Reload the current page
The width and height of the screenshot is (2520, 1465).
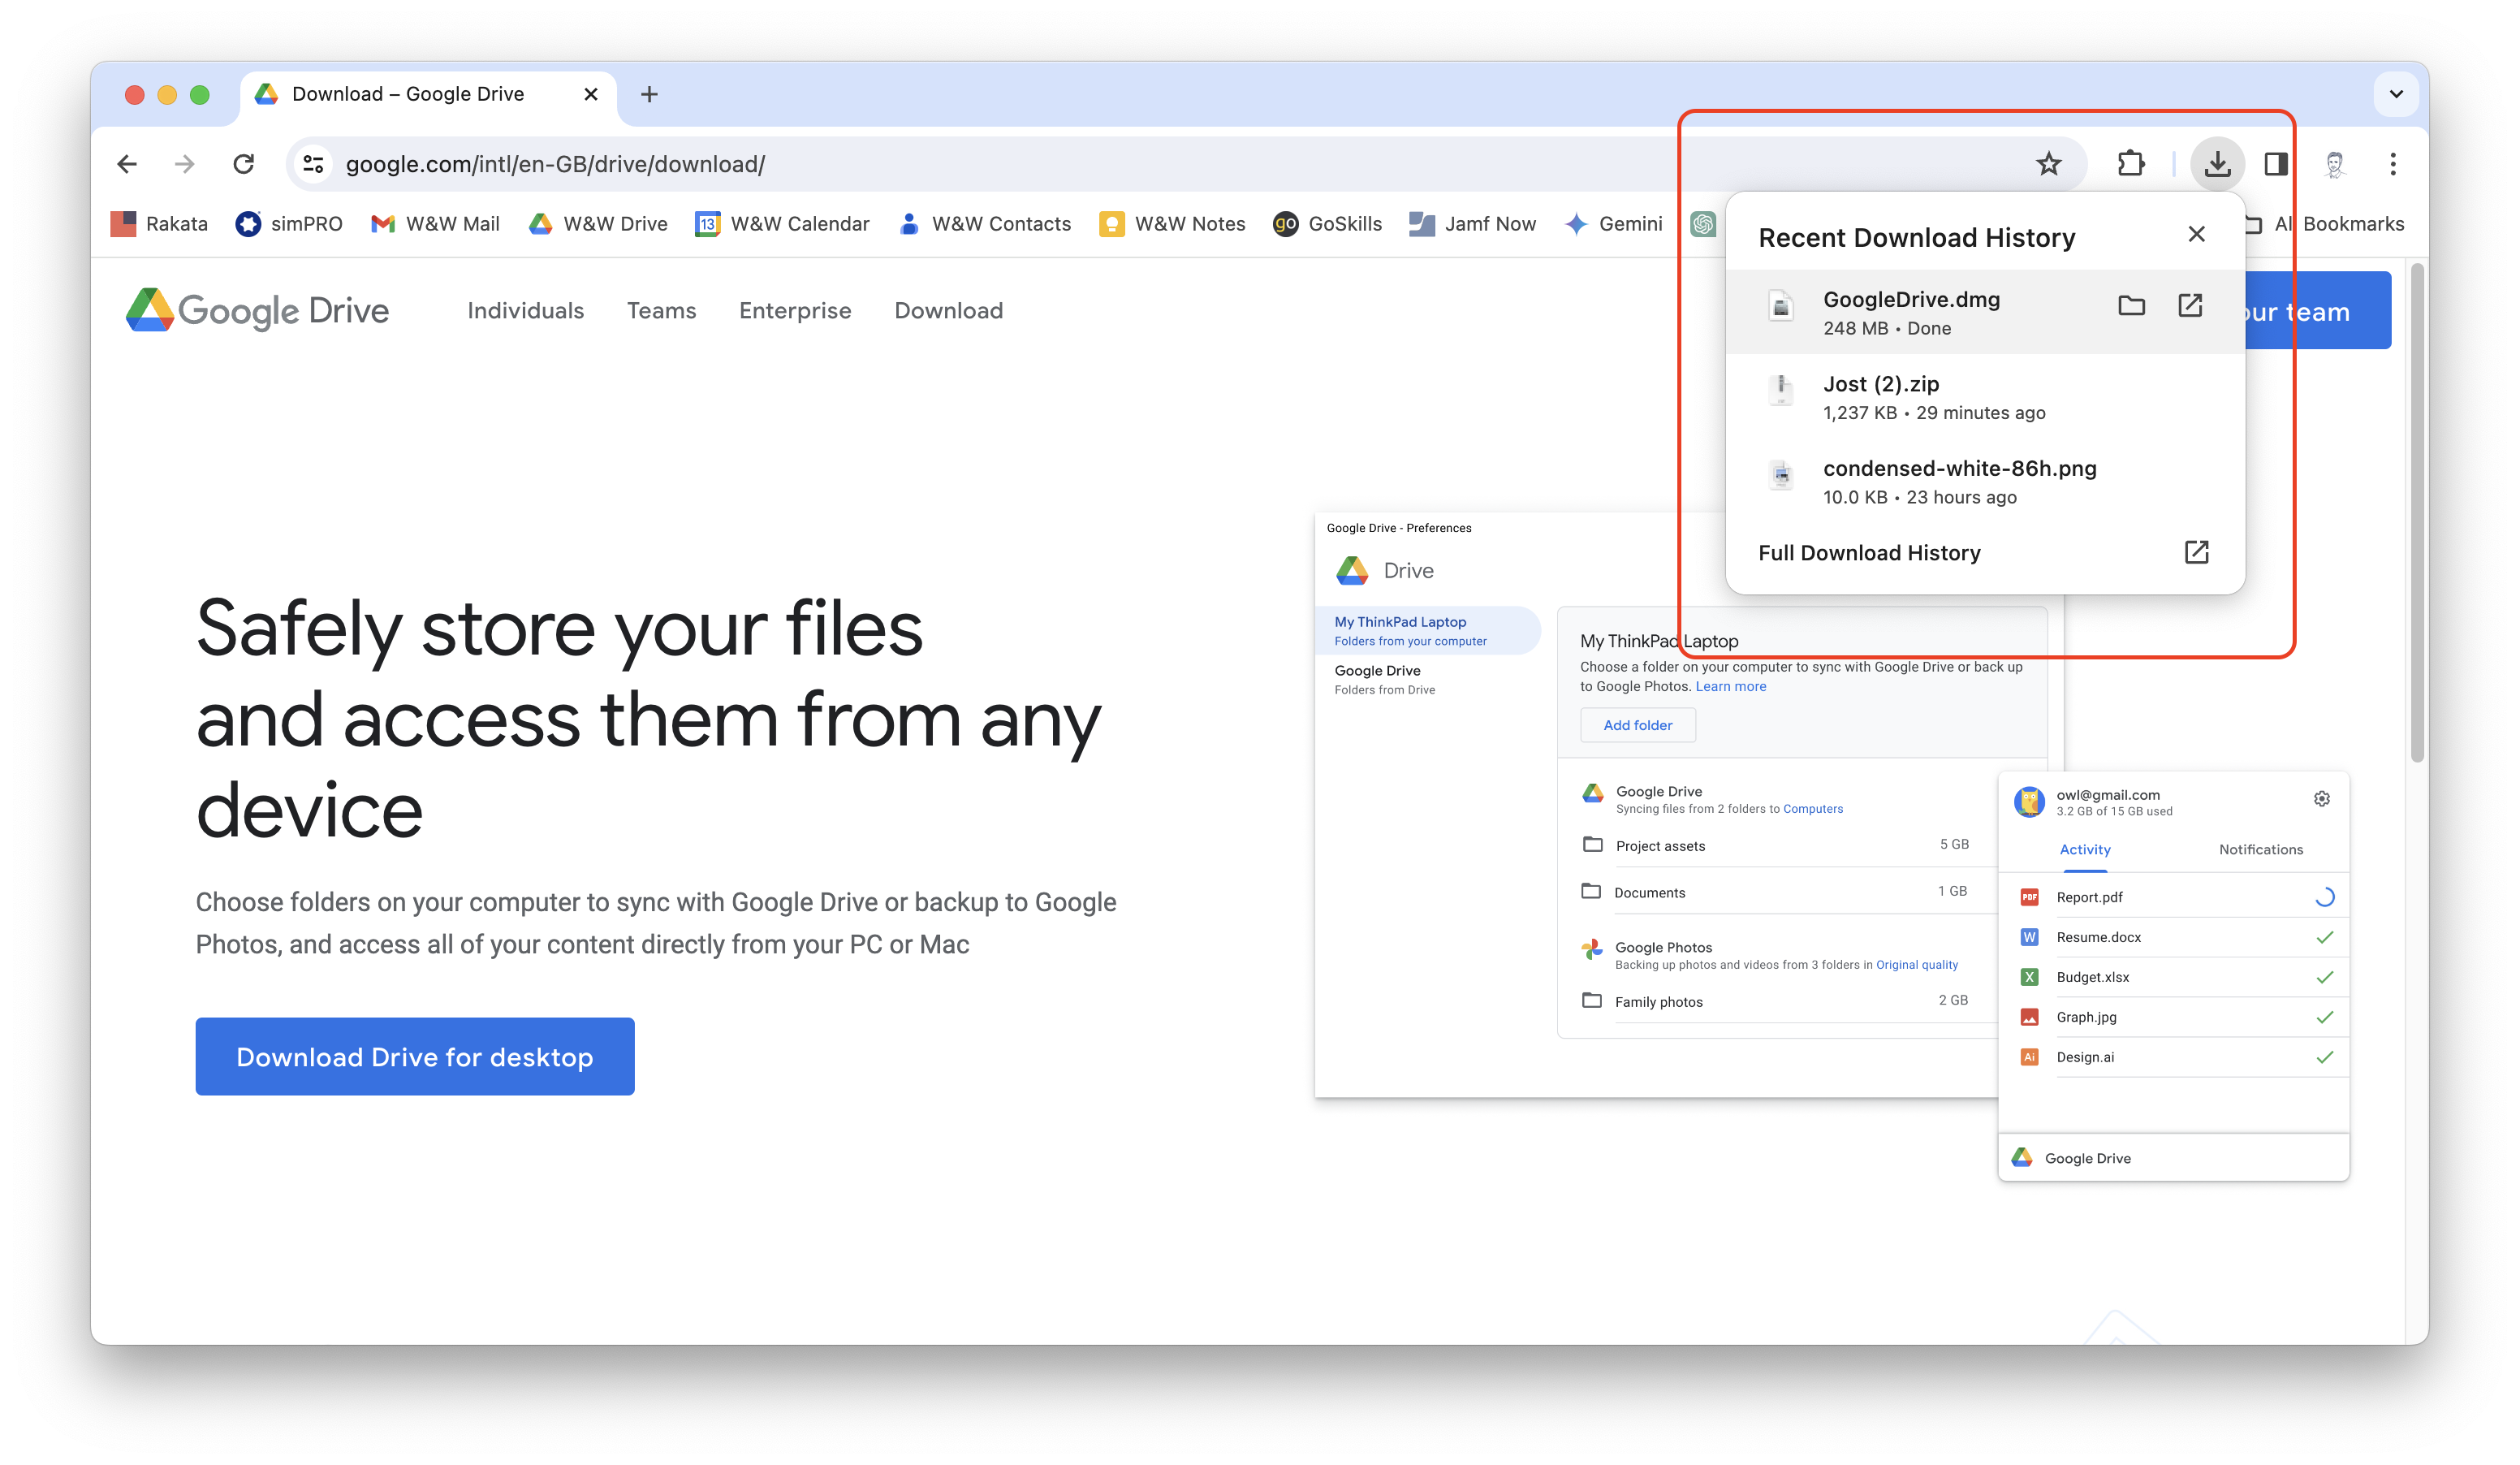click(x=243, y=164)
